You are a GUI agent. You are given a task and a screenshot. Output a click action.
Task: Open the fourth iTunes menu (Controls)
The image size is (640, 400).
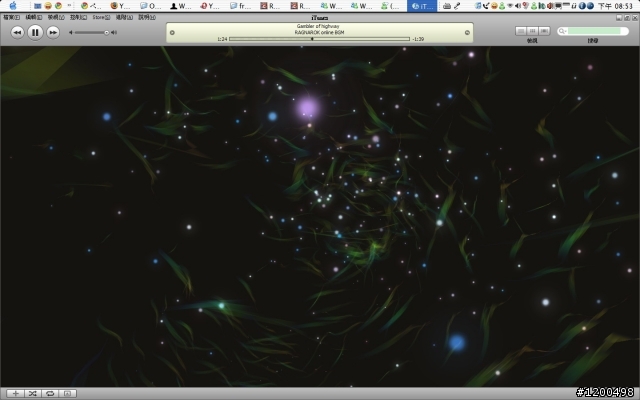click(x=78, y=17)
